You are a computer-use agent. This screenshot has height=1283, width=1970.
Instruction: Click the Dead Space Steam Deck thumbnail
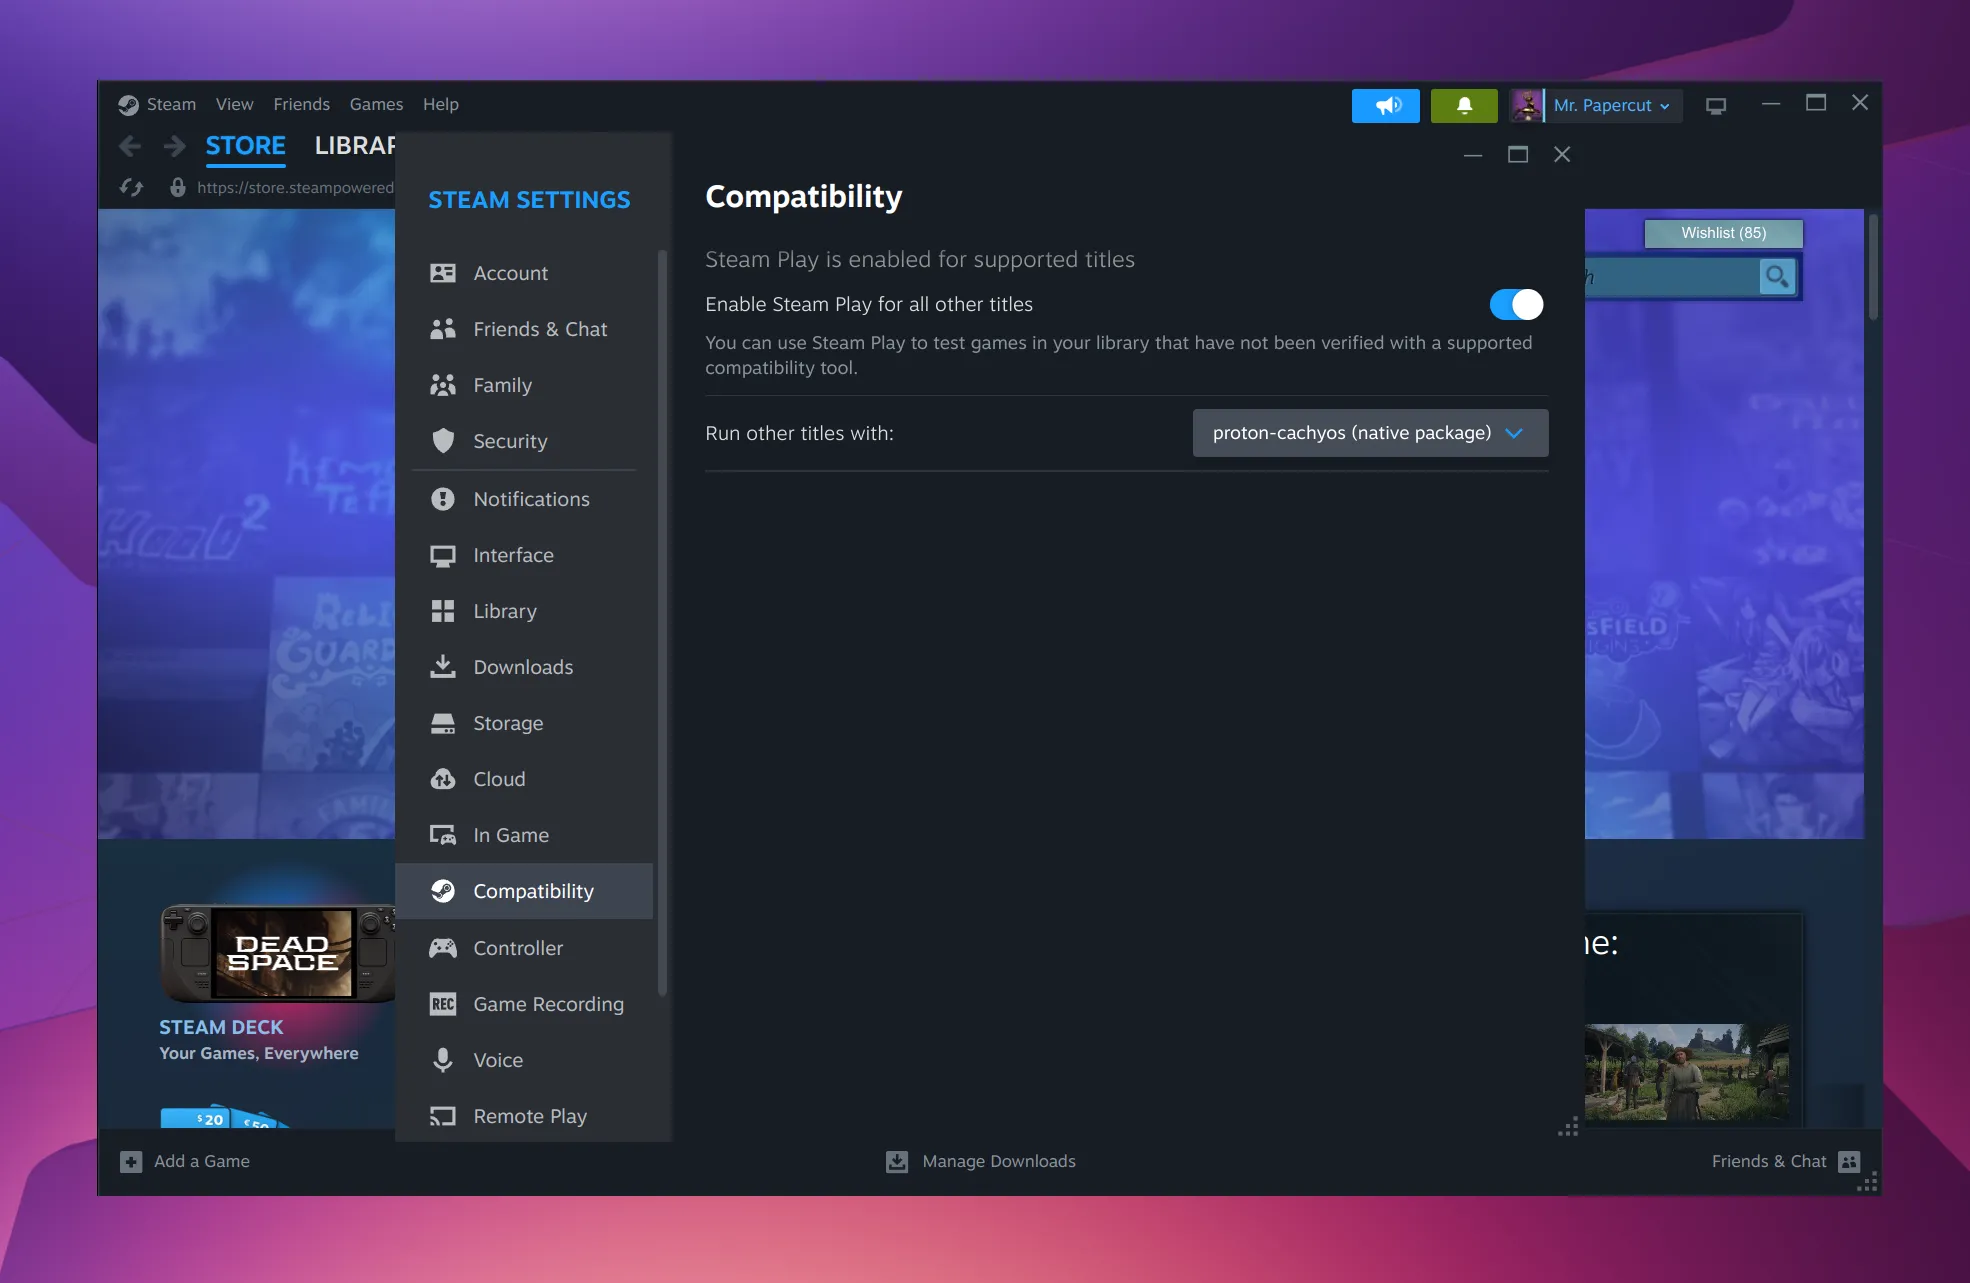click(279, 953)
